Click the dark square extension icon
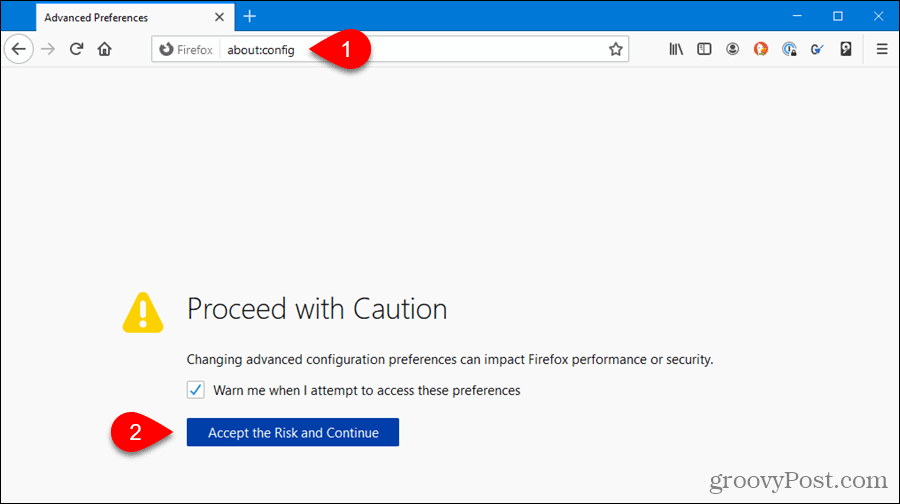Screen dimensions: 900x504 point(845,49)
